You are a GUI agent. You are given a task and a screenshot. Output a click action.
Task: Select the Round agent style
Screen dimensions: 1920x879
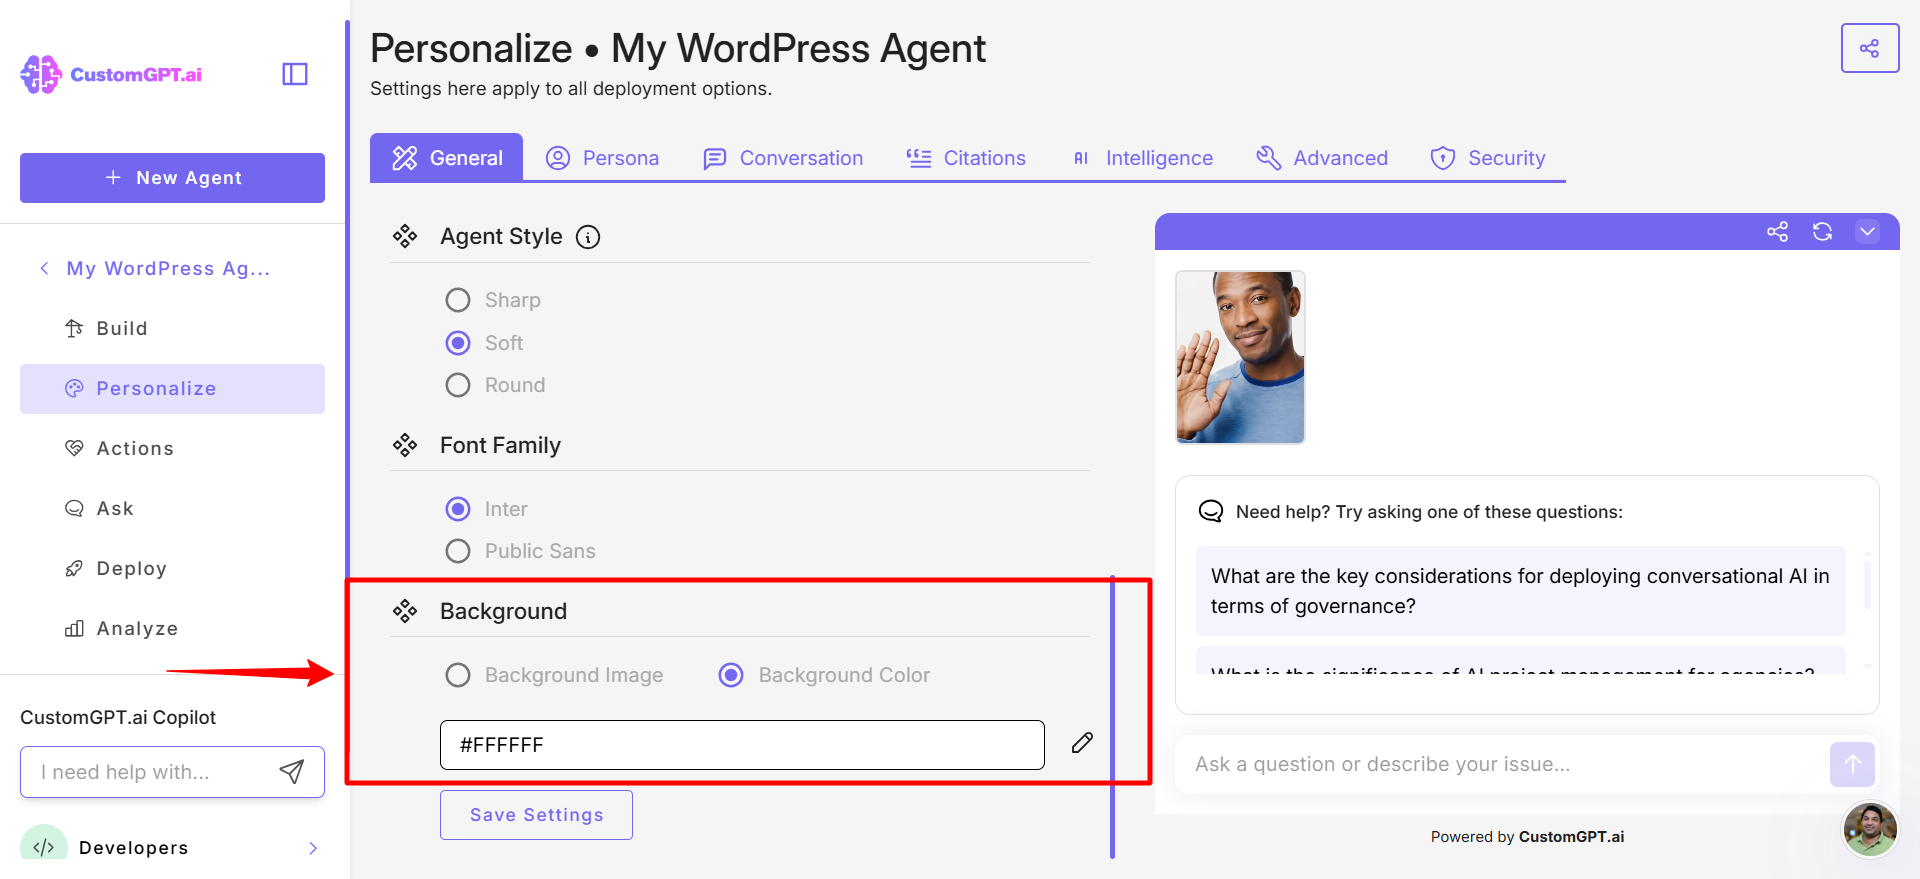458,385
